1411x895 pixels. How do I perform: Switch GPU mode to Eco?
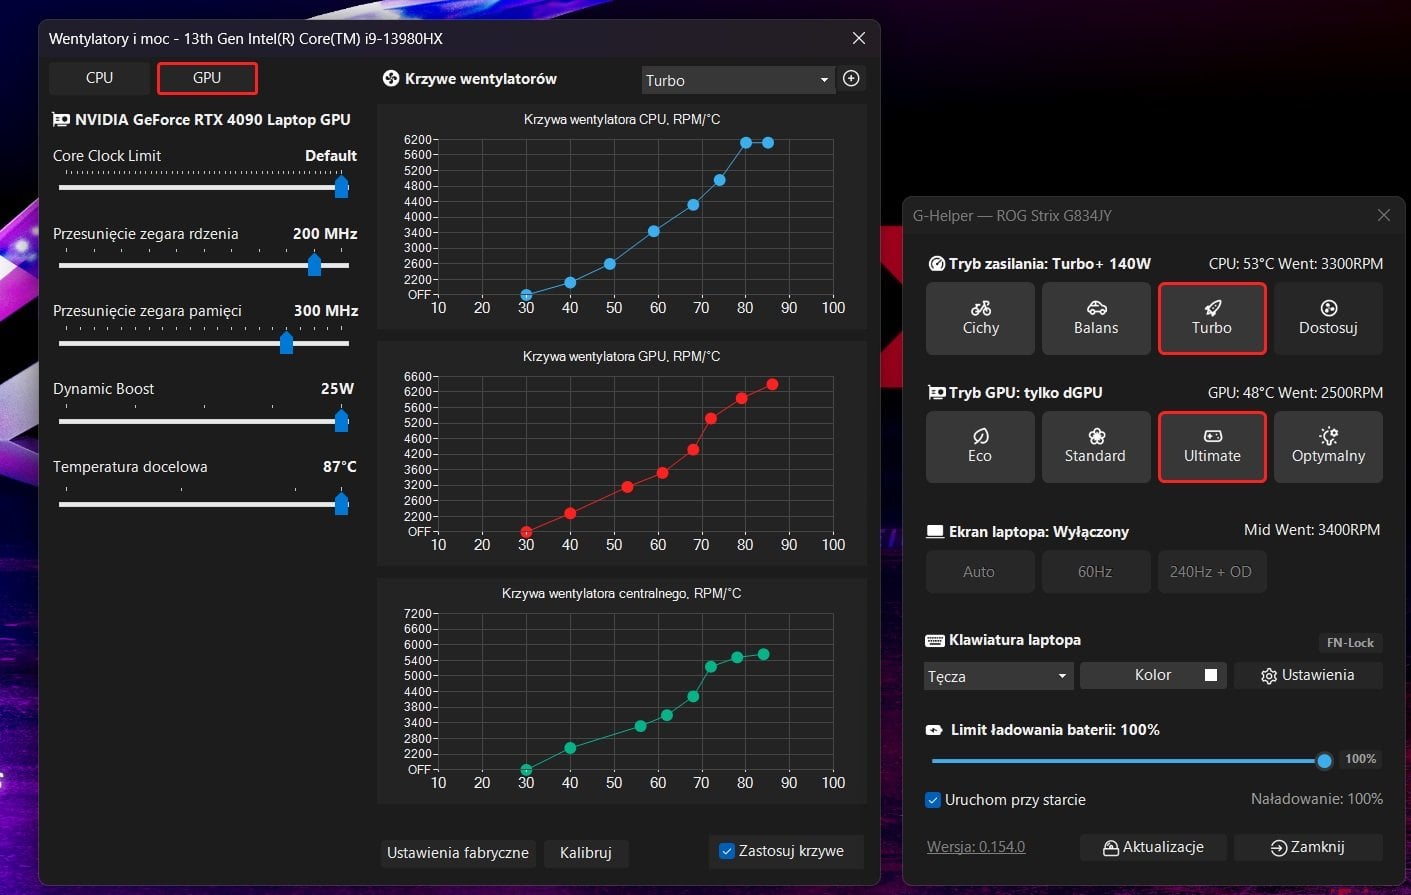coord(980,447)
